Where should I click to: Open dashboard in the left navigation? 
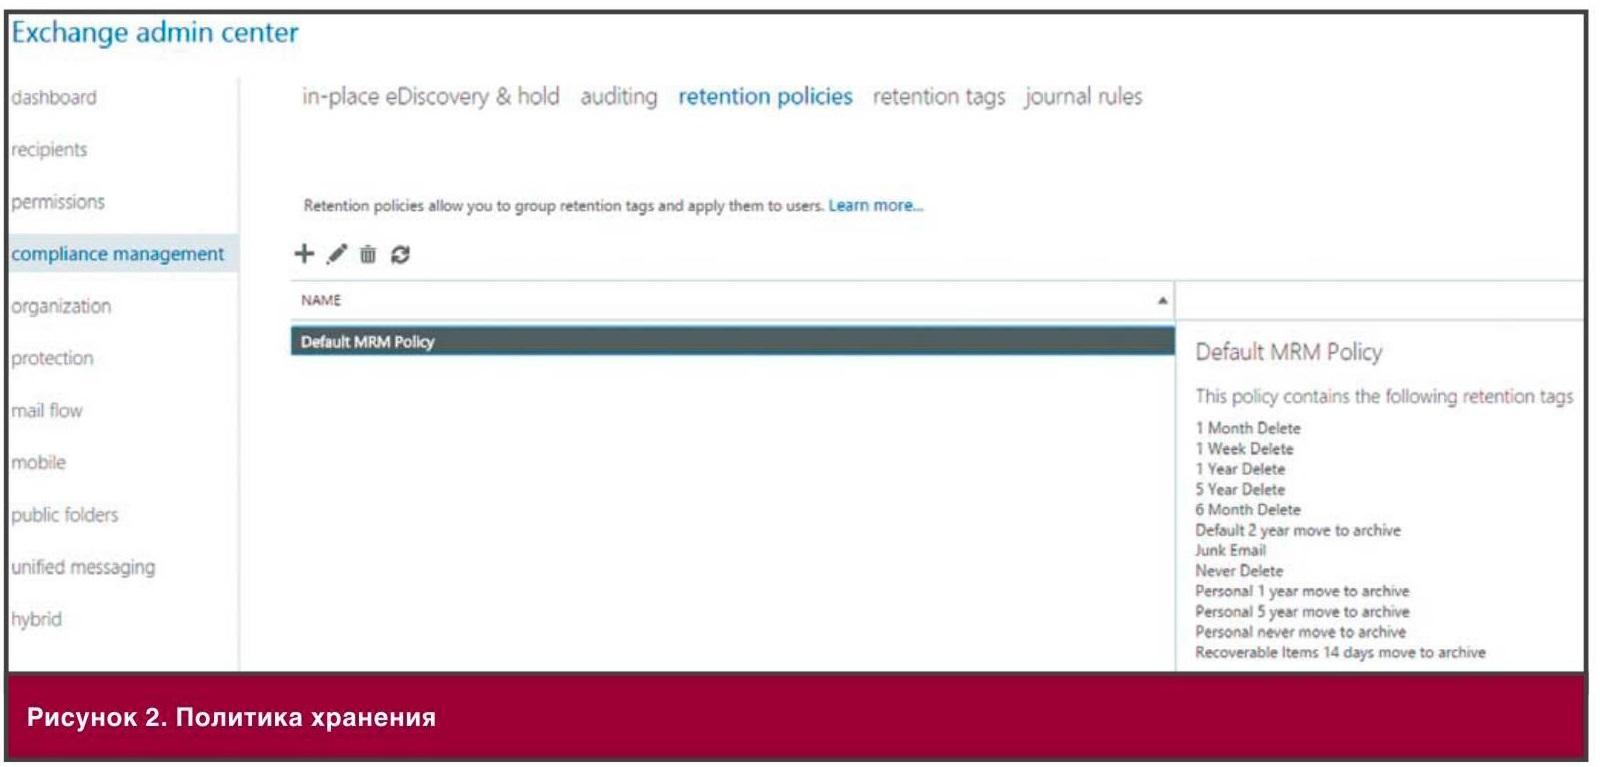54,97
